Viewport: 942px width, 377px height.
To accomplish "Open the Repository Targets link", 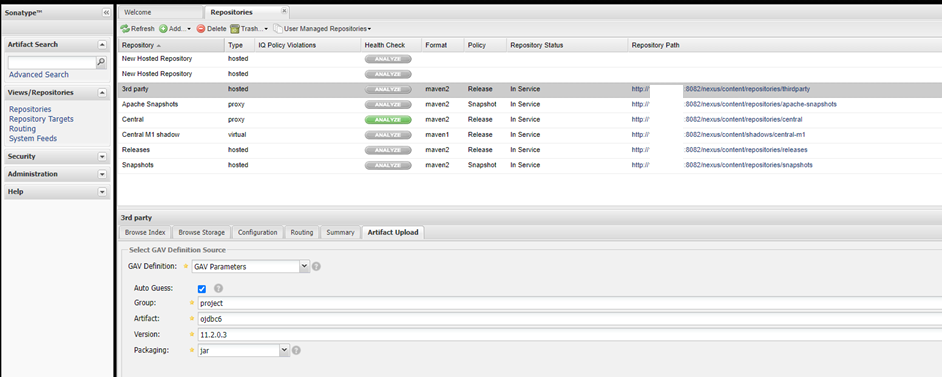I will (41, 119).
